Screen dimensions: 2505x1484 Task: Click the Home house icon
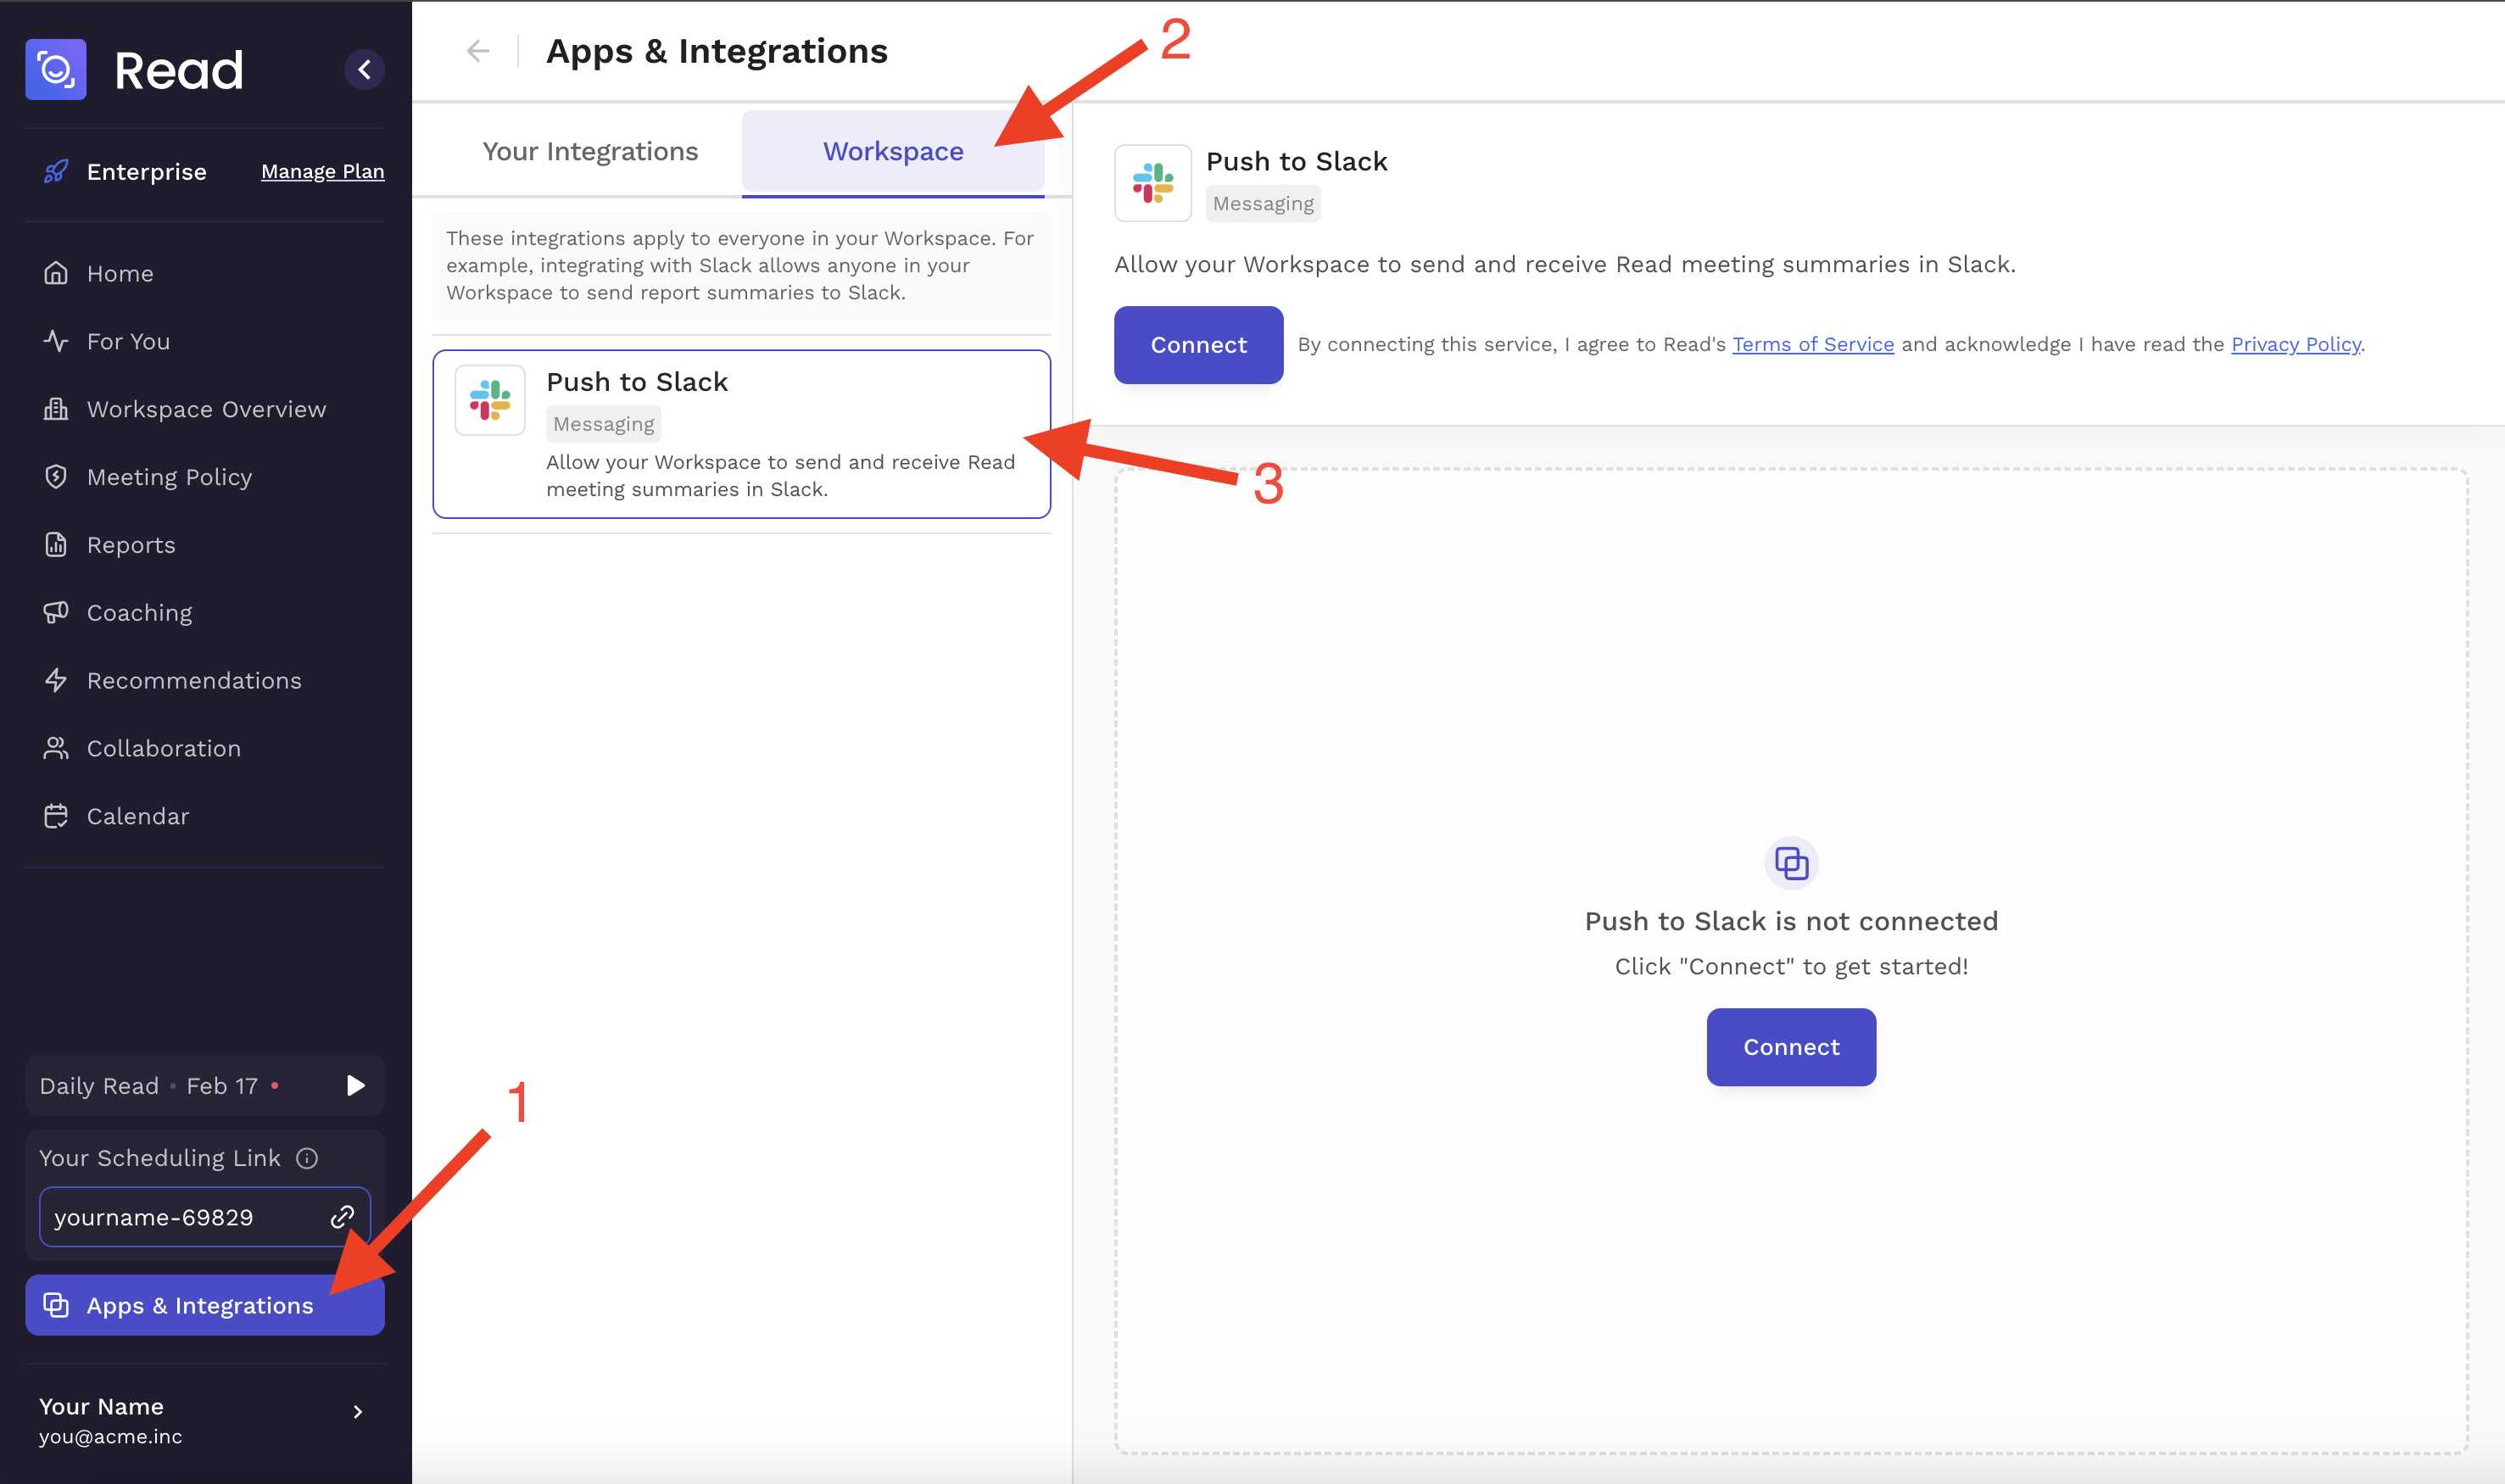(56, 273)
